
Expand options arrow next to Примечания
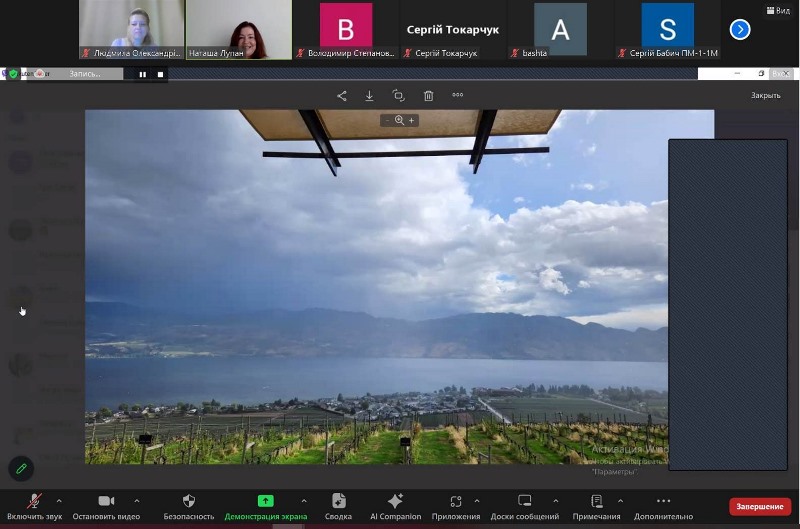620,501
